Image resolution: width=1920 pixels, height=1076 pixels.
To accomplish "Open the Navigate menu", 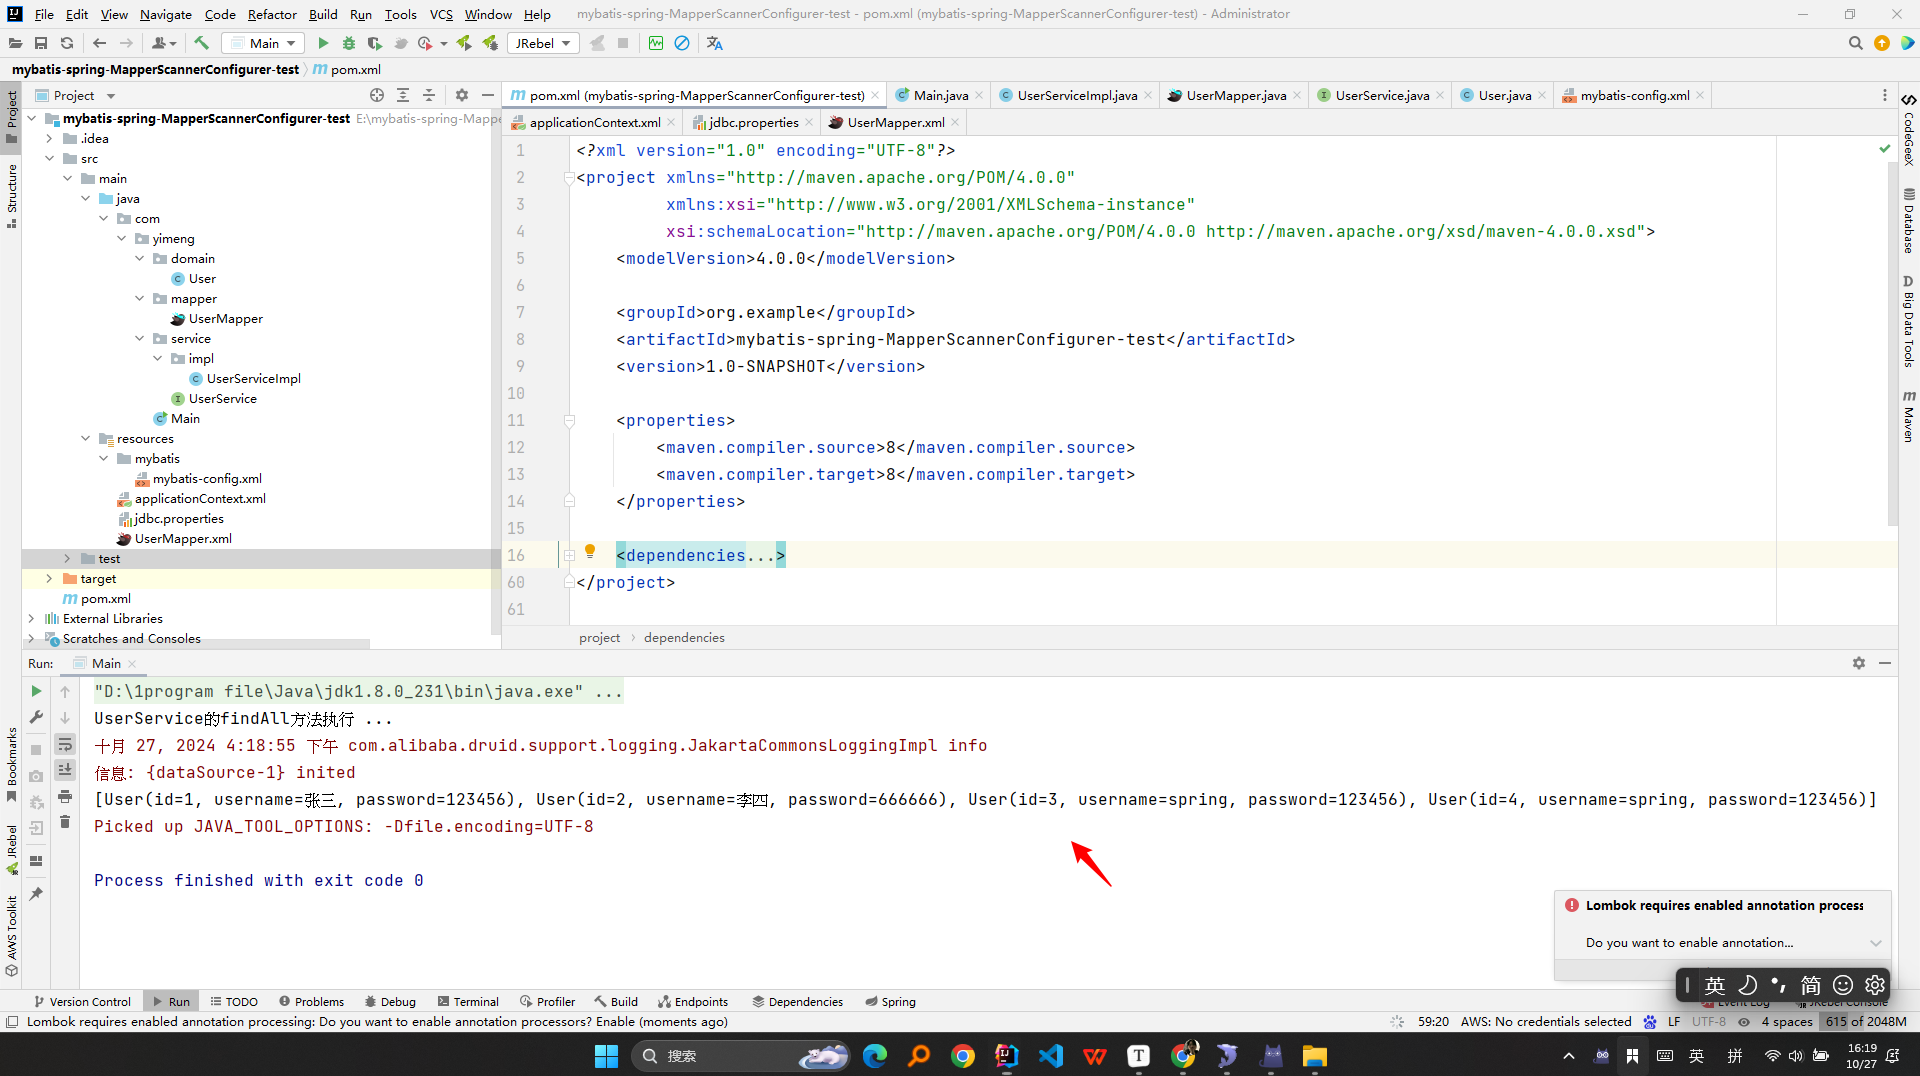I will [166, 14].
